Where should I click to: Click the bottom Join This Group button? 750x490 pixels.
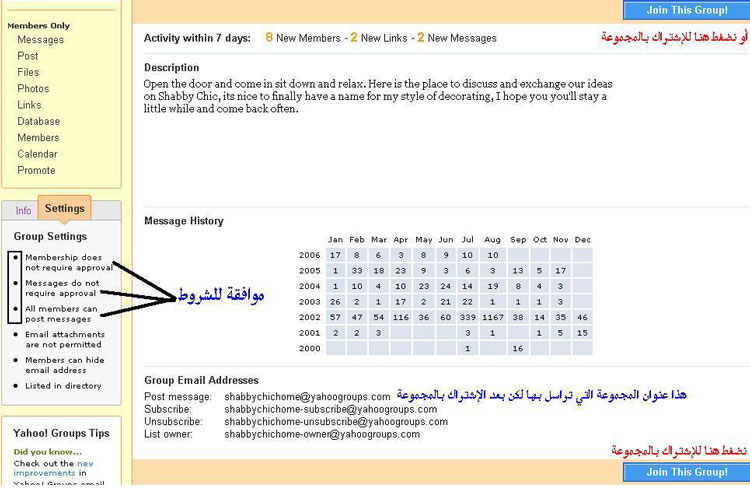tap(685, 472)
